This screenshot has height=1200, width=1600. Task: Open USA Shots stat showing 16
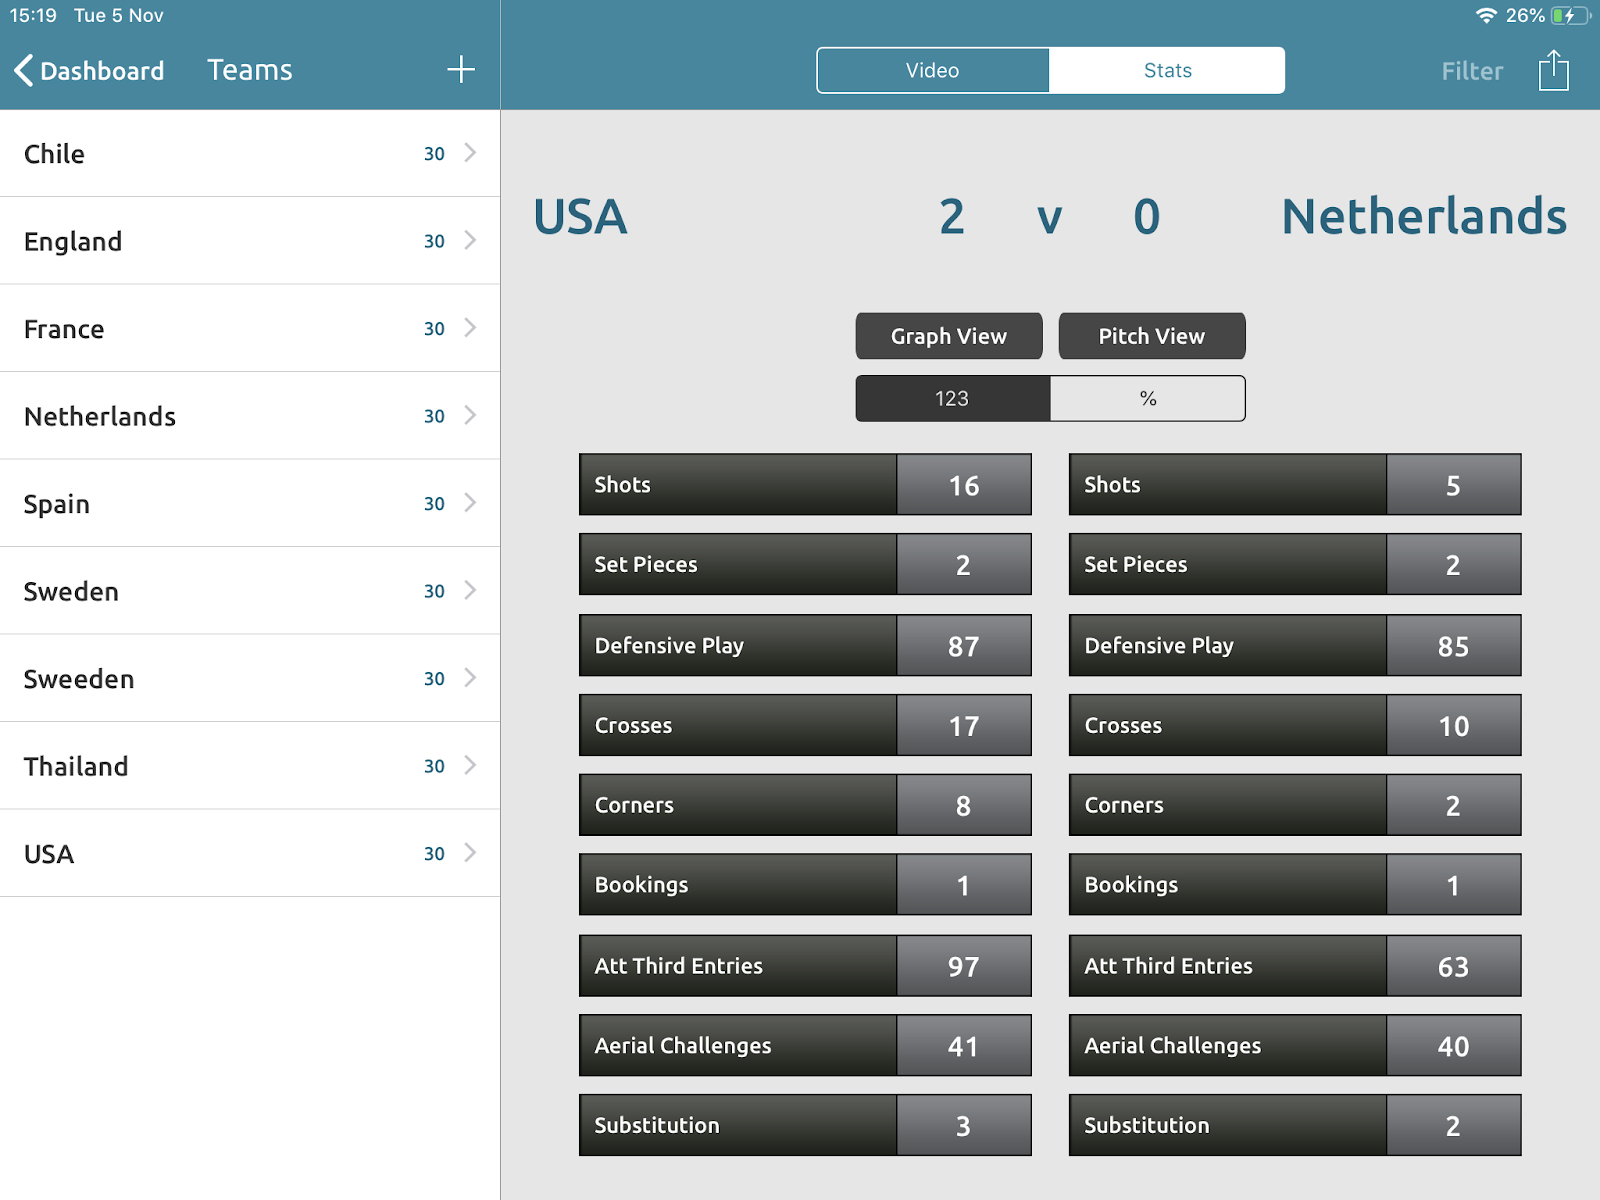[804, 485]
